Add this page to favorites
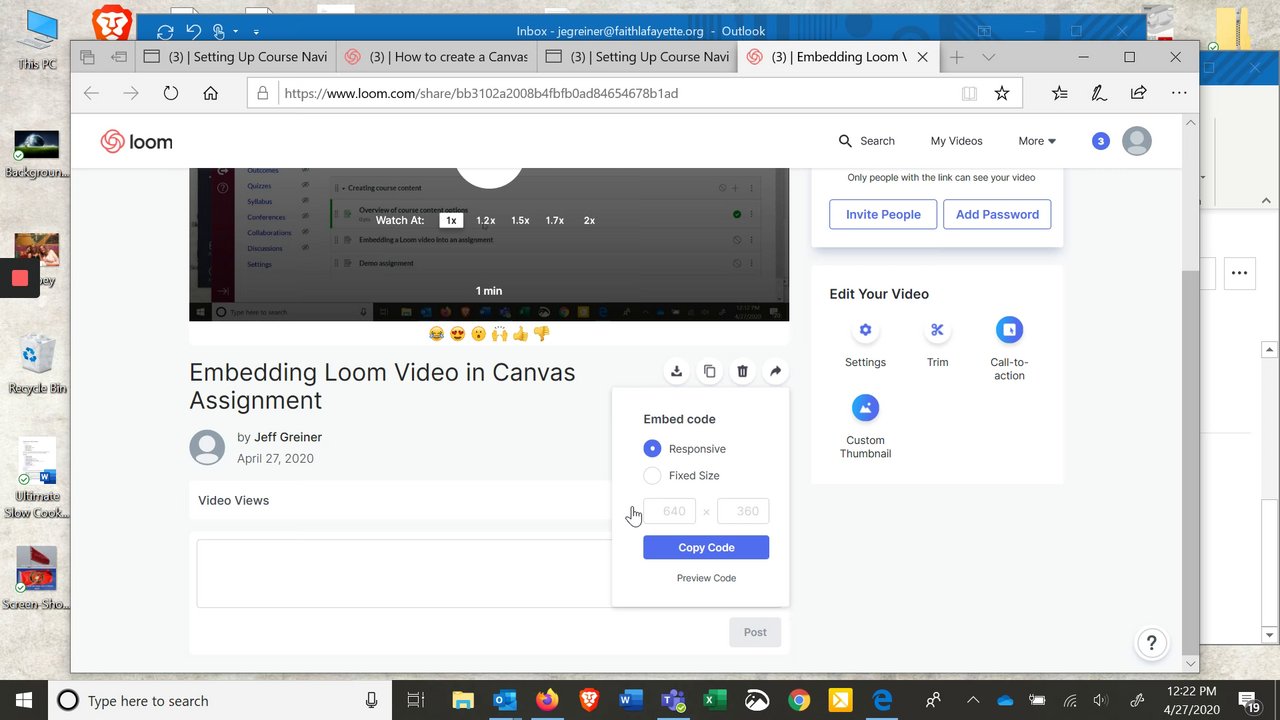Image resolution: width=1280 pixels, height=720 pixels. [1001, 93]
